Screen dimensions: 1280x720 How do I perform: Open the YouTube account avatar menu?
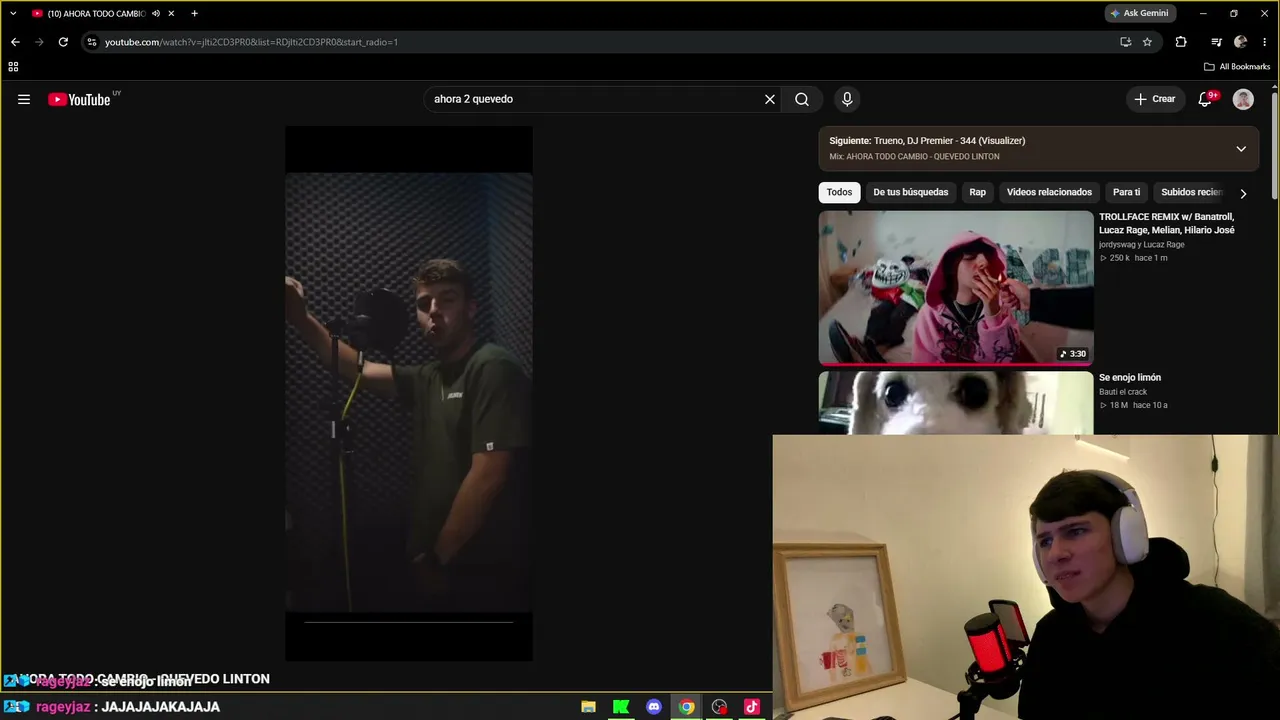[x=1243, y=99]
